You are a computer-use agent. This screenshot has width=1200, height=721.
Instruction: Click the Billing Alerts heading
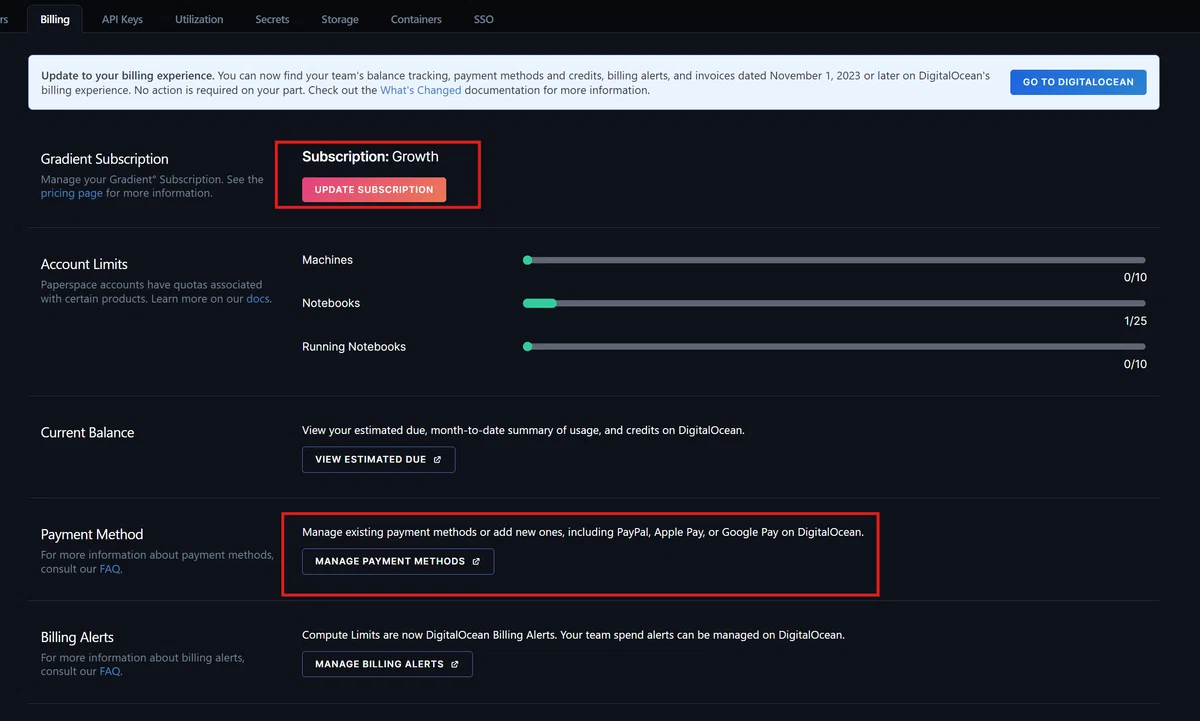tap(77, 638)
